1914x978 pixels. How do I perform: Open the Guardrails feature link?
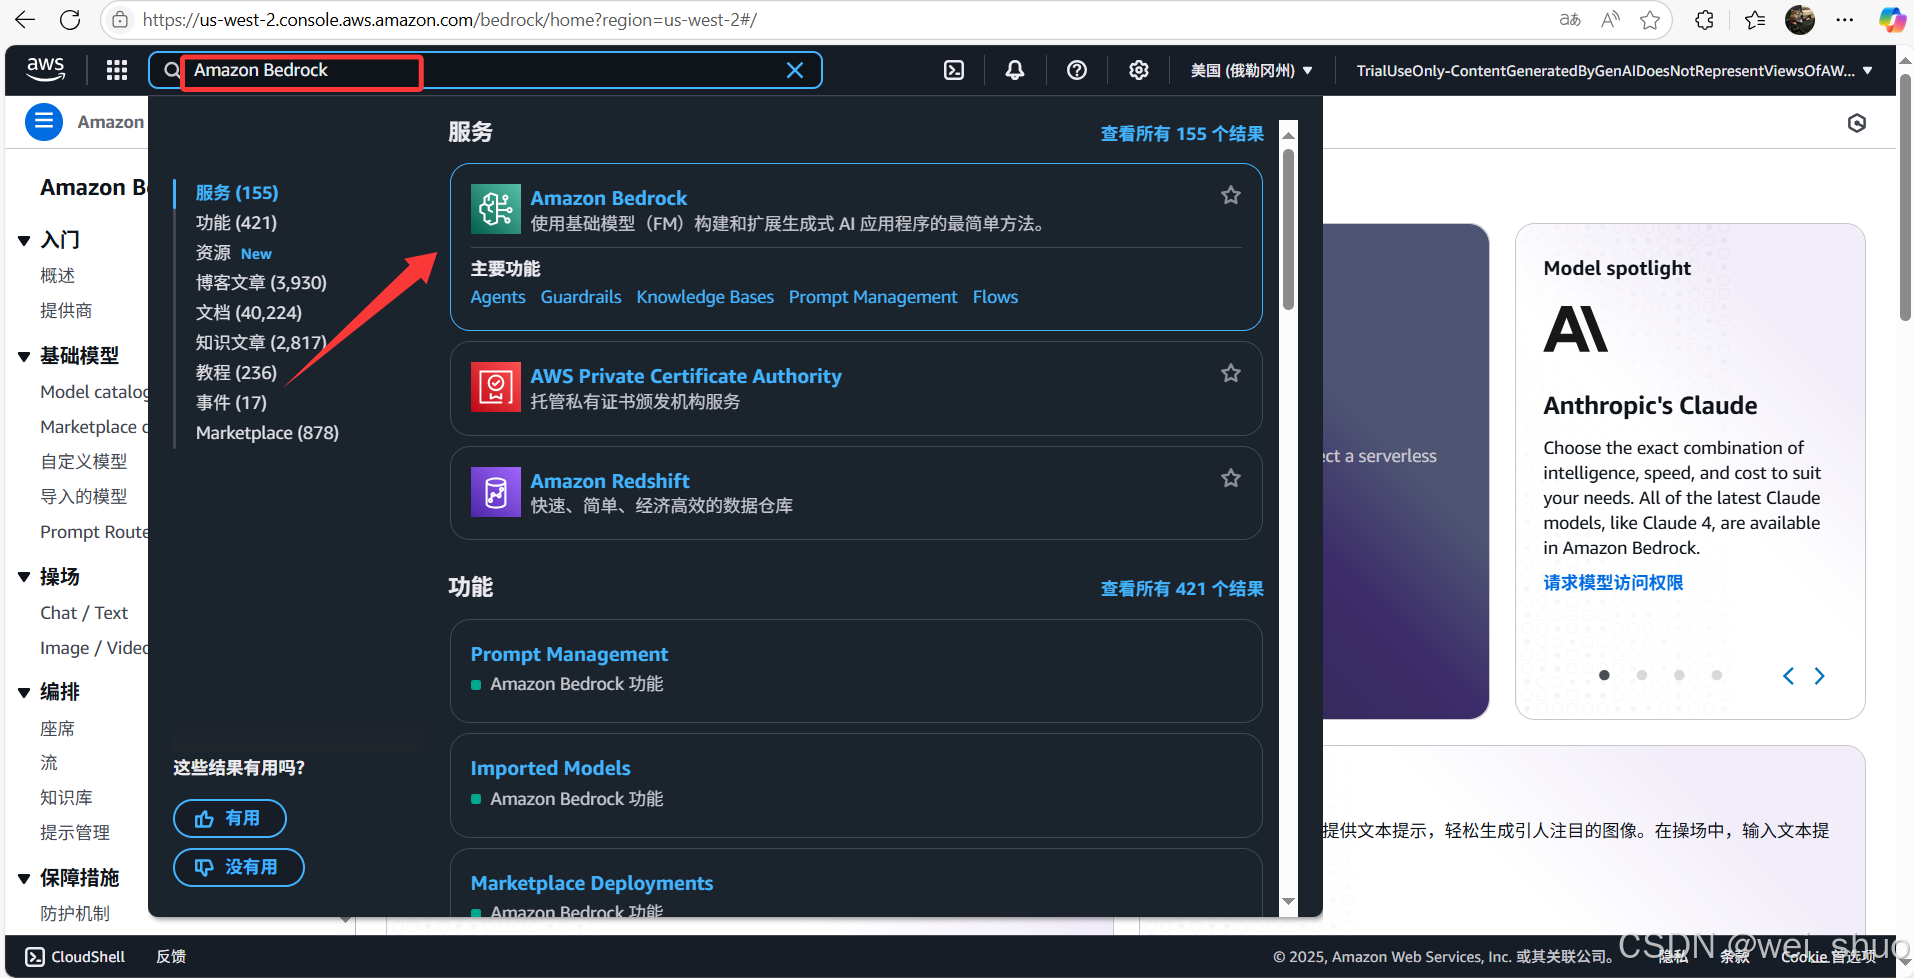tap(581, 297)
